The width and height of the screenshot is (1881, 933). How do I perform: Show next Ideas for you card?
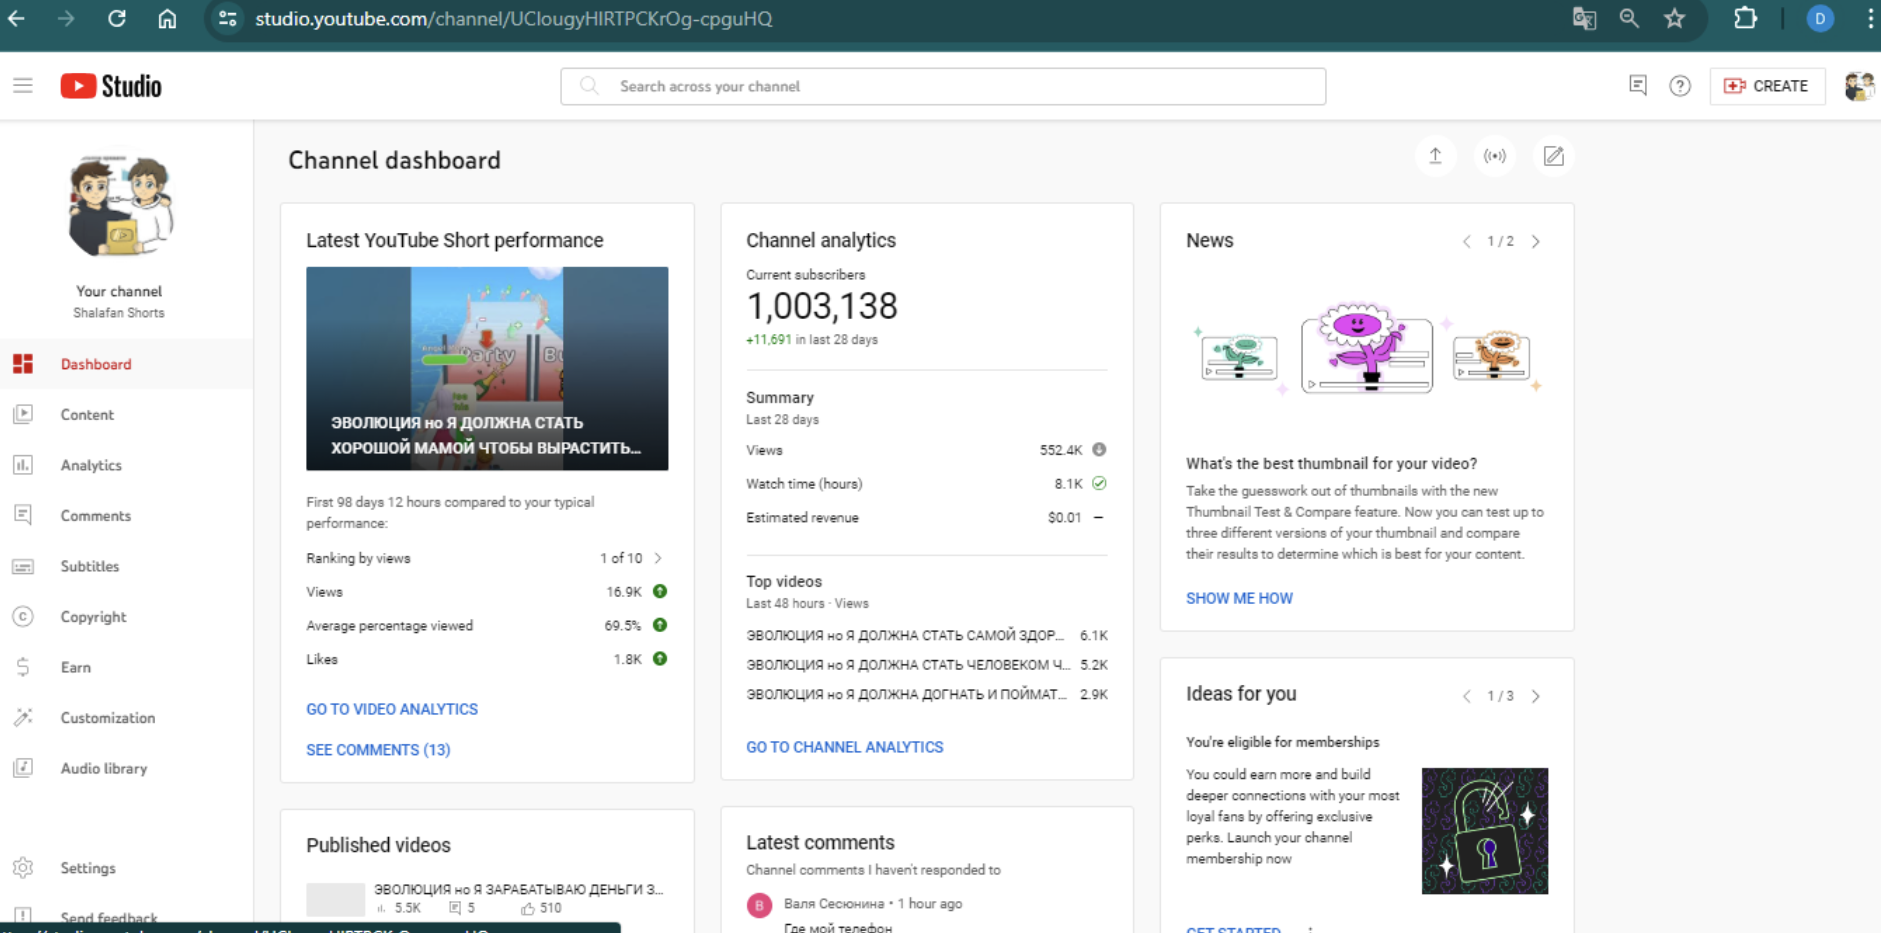click(x=1536, y=696)
